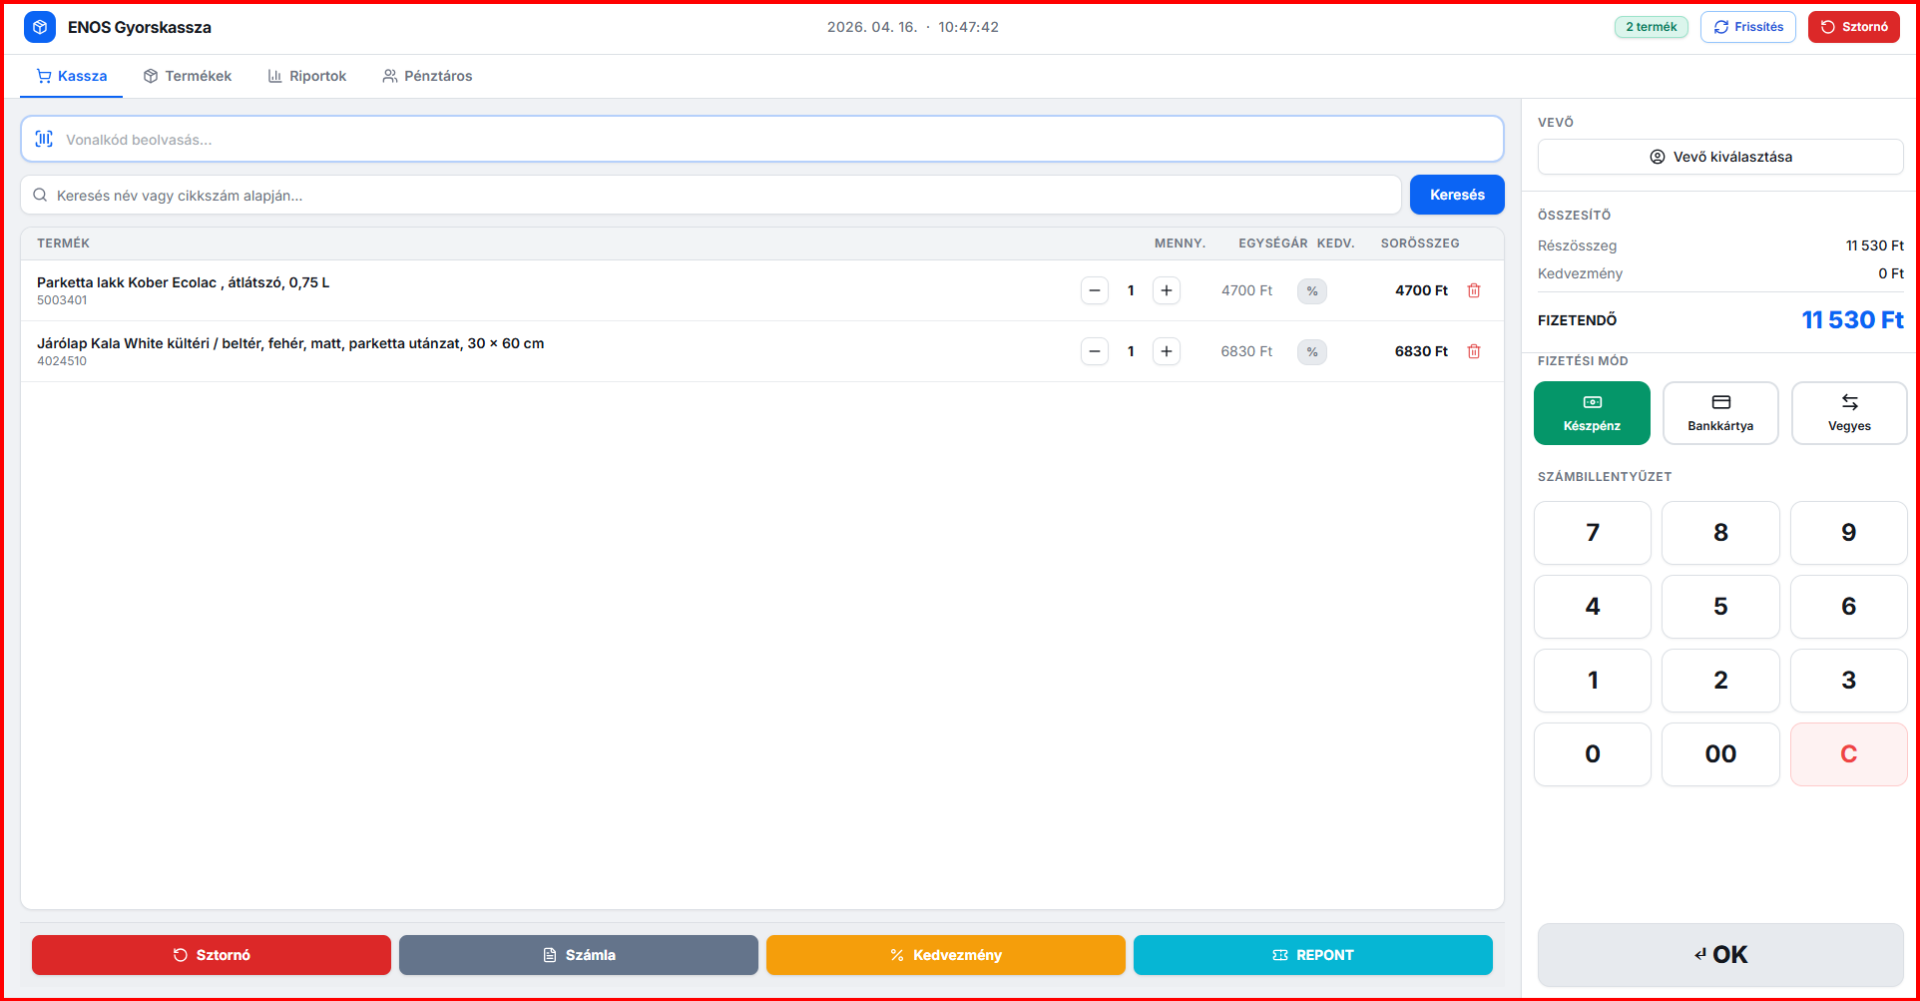1920x1001 pixels.
Task: Click the orange Kedvezmény button
Action: 945,955
